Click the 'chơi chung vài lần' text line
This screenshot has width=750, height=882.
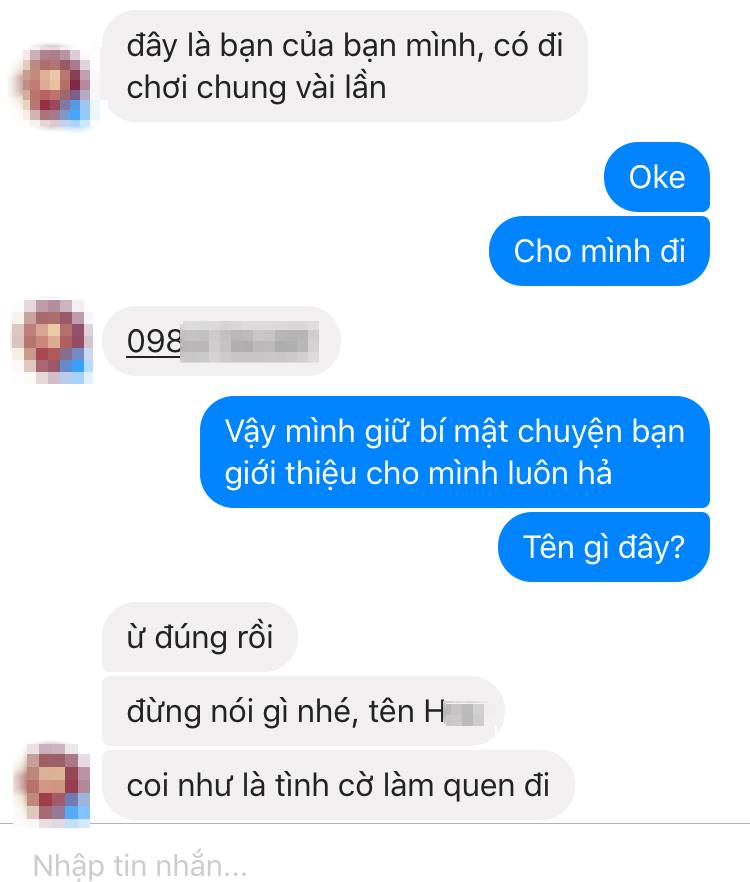click(x=257, y=88)
